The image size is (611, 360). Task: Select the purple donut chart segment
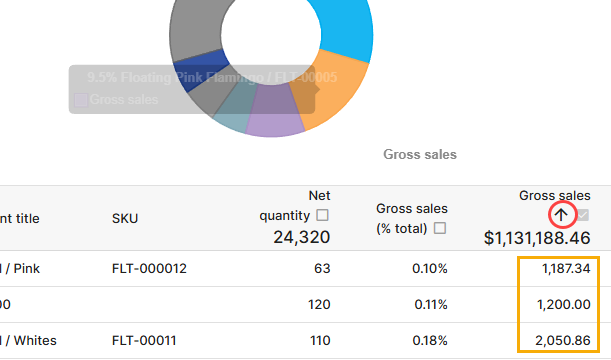273,117
